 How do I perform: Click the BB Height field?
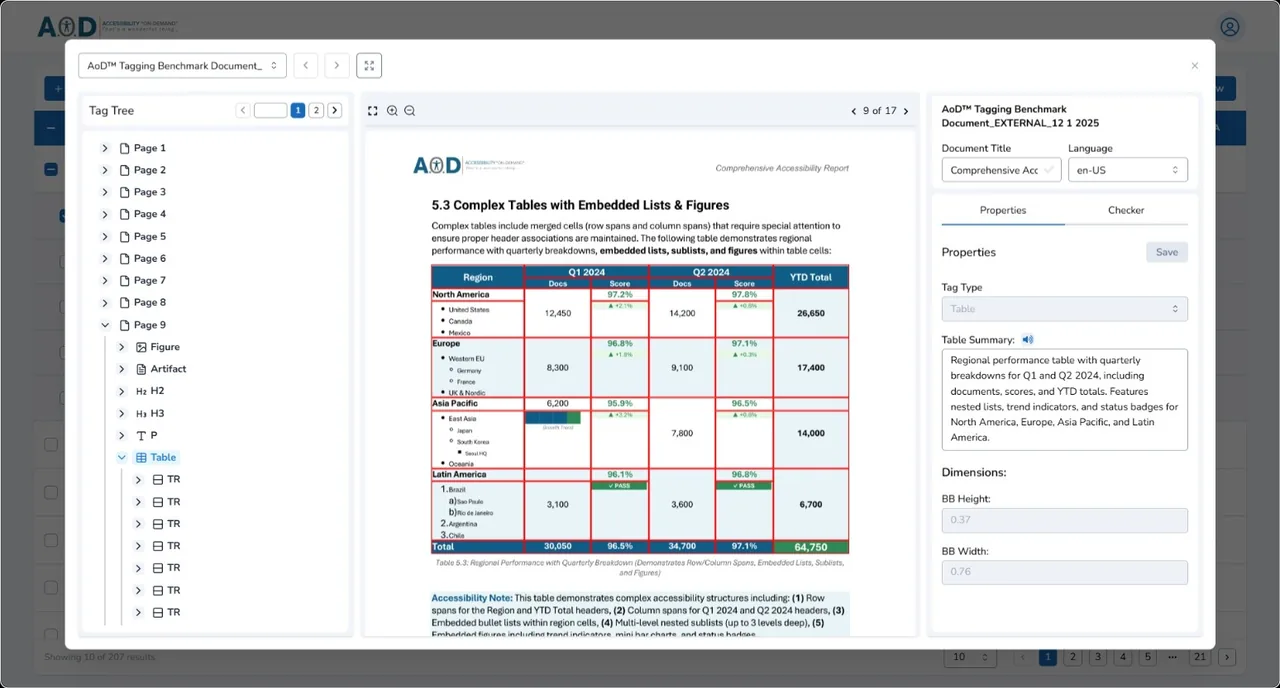click(1064, 520)
